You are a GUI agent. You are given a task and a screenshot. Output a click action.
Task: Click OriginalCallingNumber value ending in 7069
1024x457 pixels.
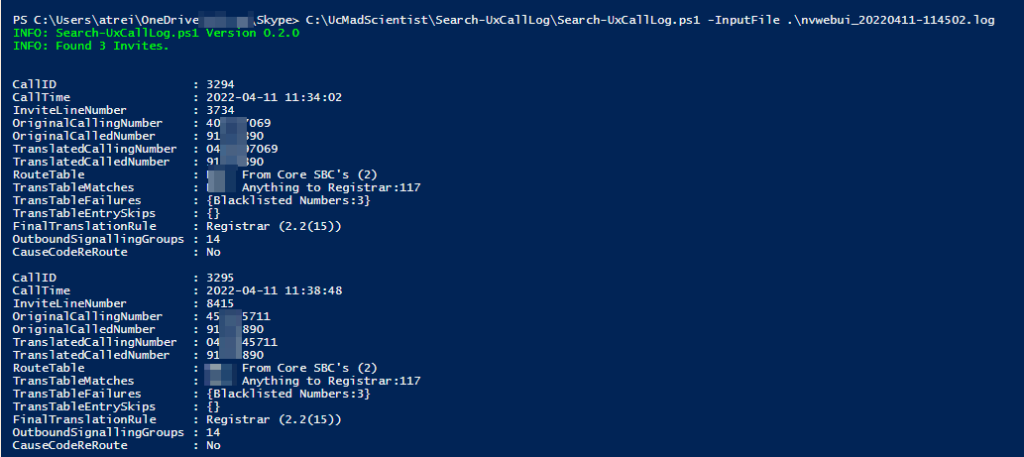tap(238, 123)
